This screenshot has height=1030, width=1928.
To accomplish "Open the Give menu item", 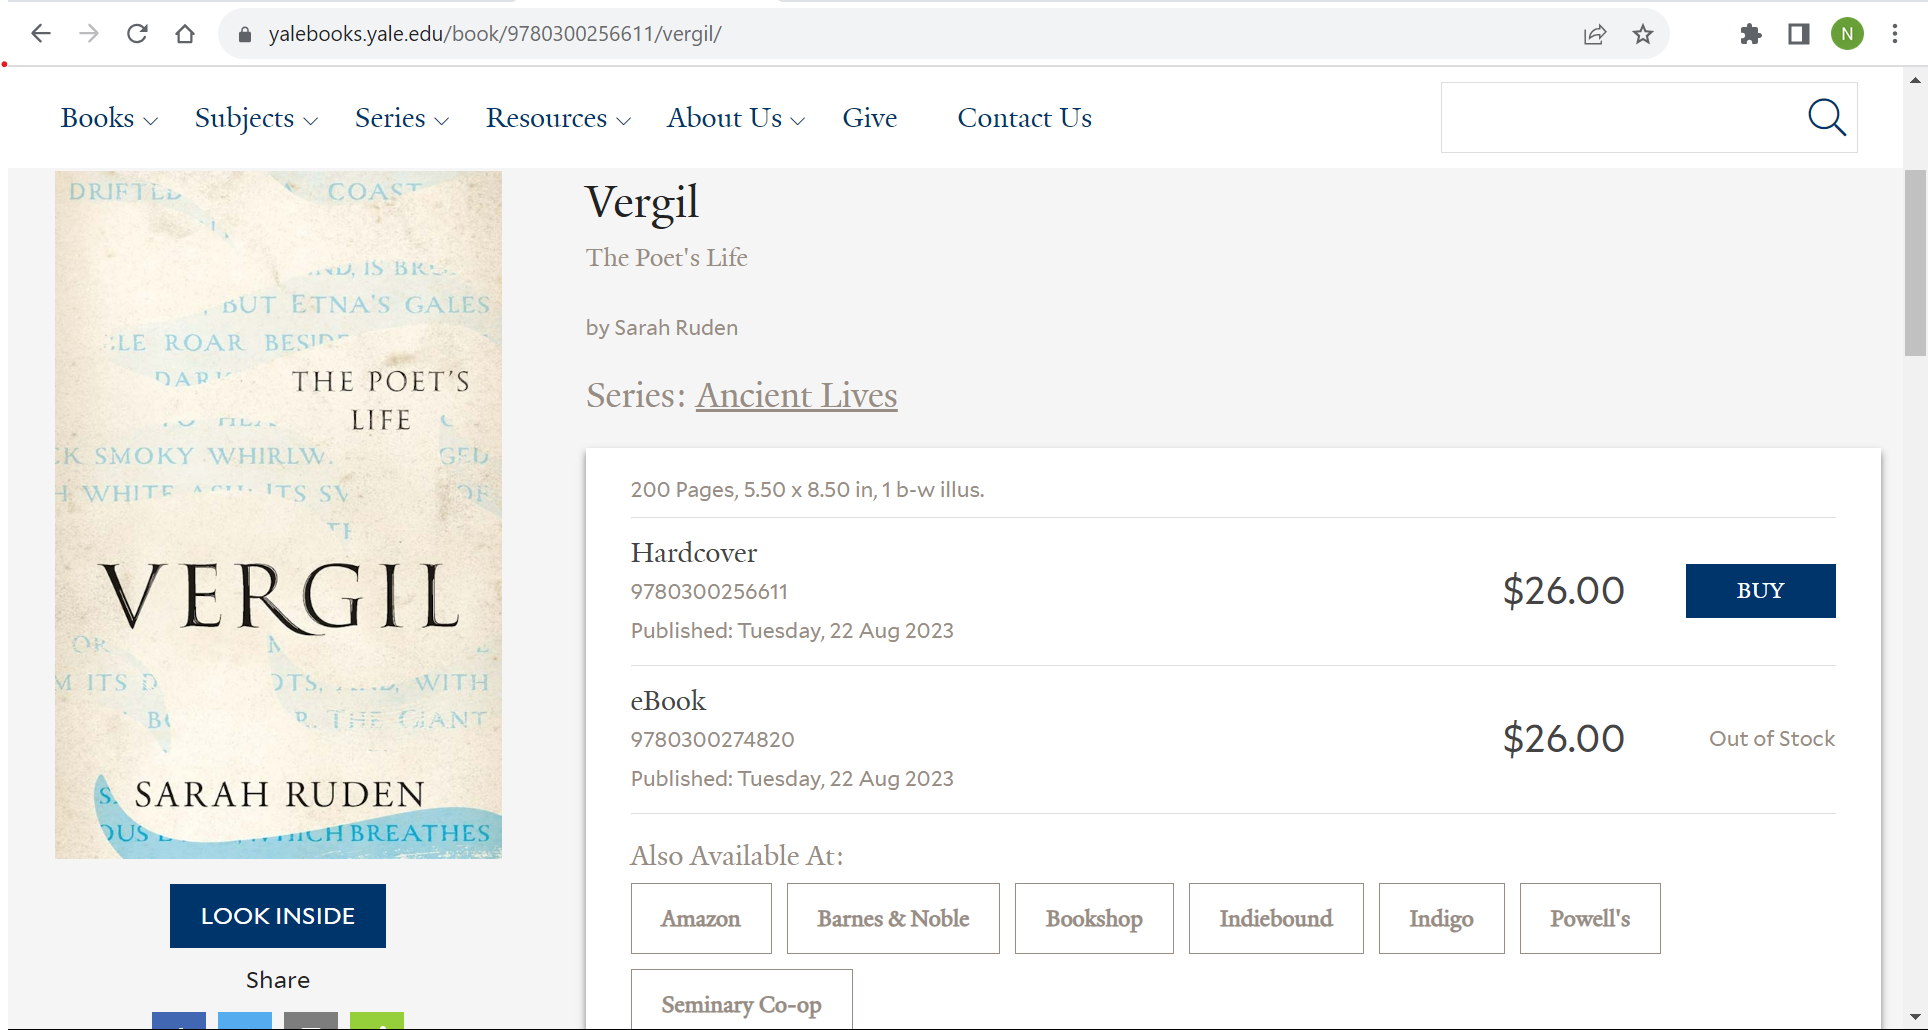I will click(870, 118).
